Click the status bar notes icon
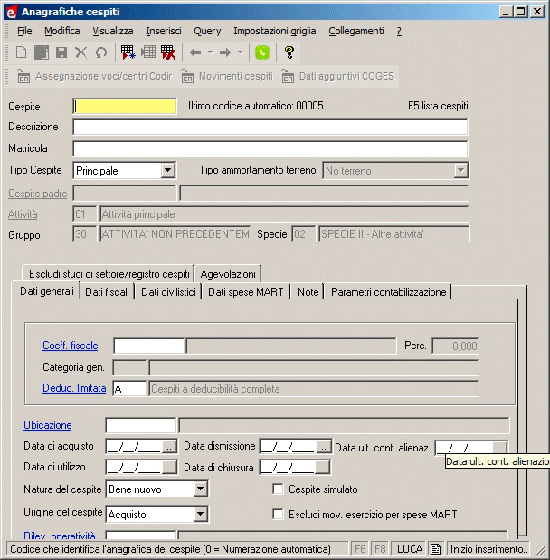Image resolution: width=550 pixels, height=560 pixels. pyautogui.click(x=435, y=549)
